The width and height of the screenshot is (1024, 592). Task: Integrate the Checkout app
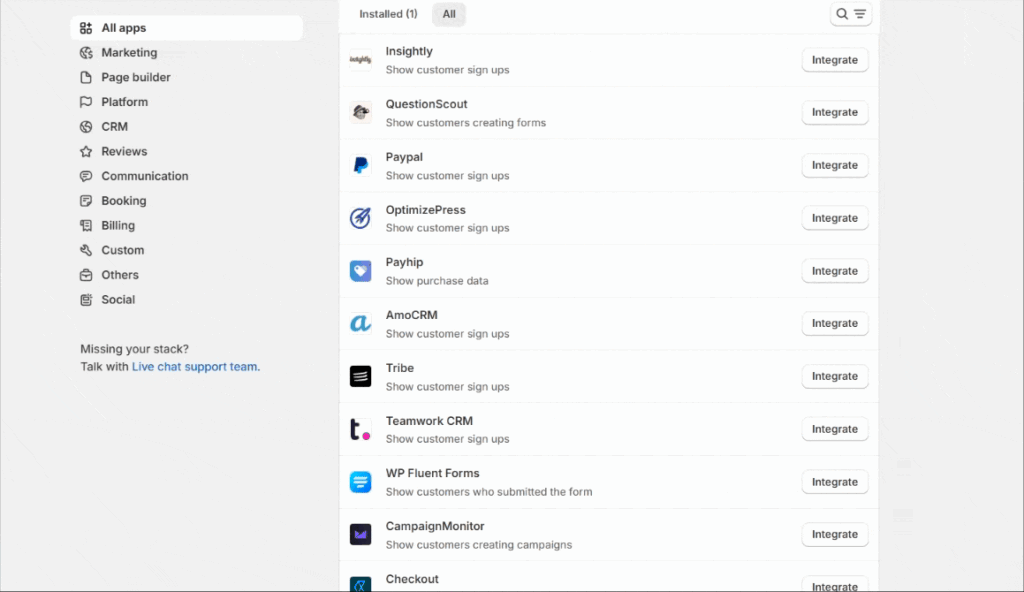[835, 584]
